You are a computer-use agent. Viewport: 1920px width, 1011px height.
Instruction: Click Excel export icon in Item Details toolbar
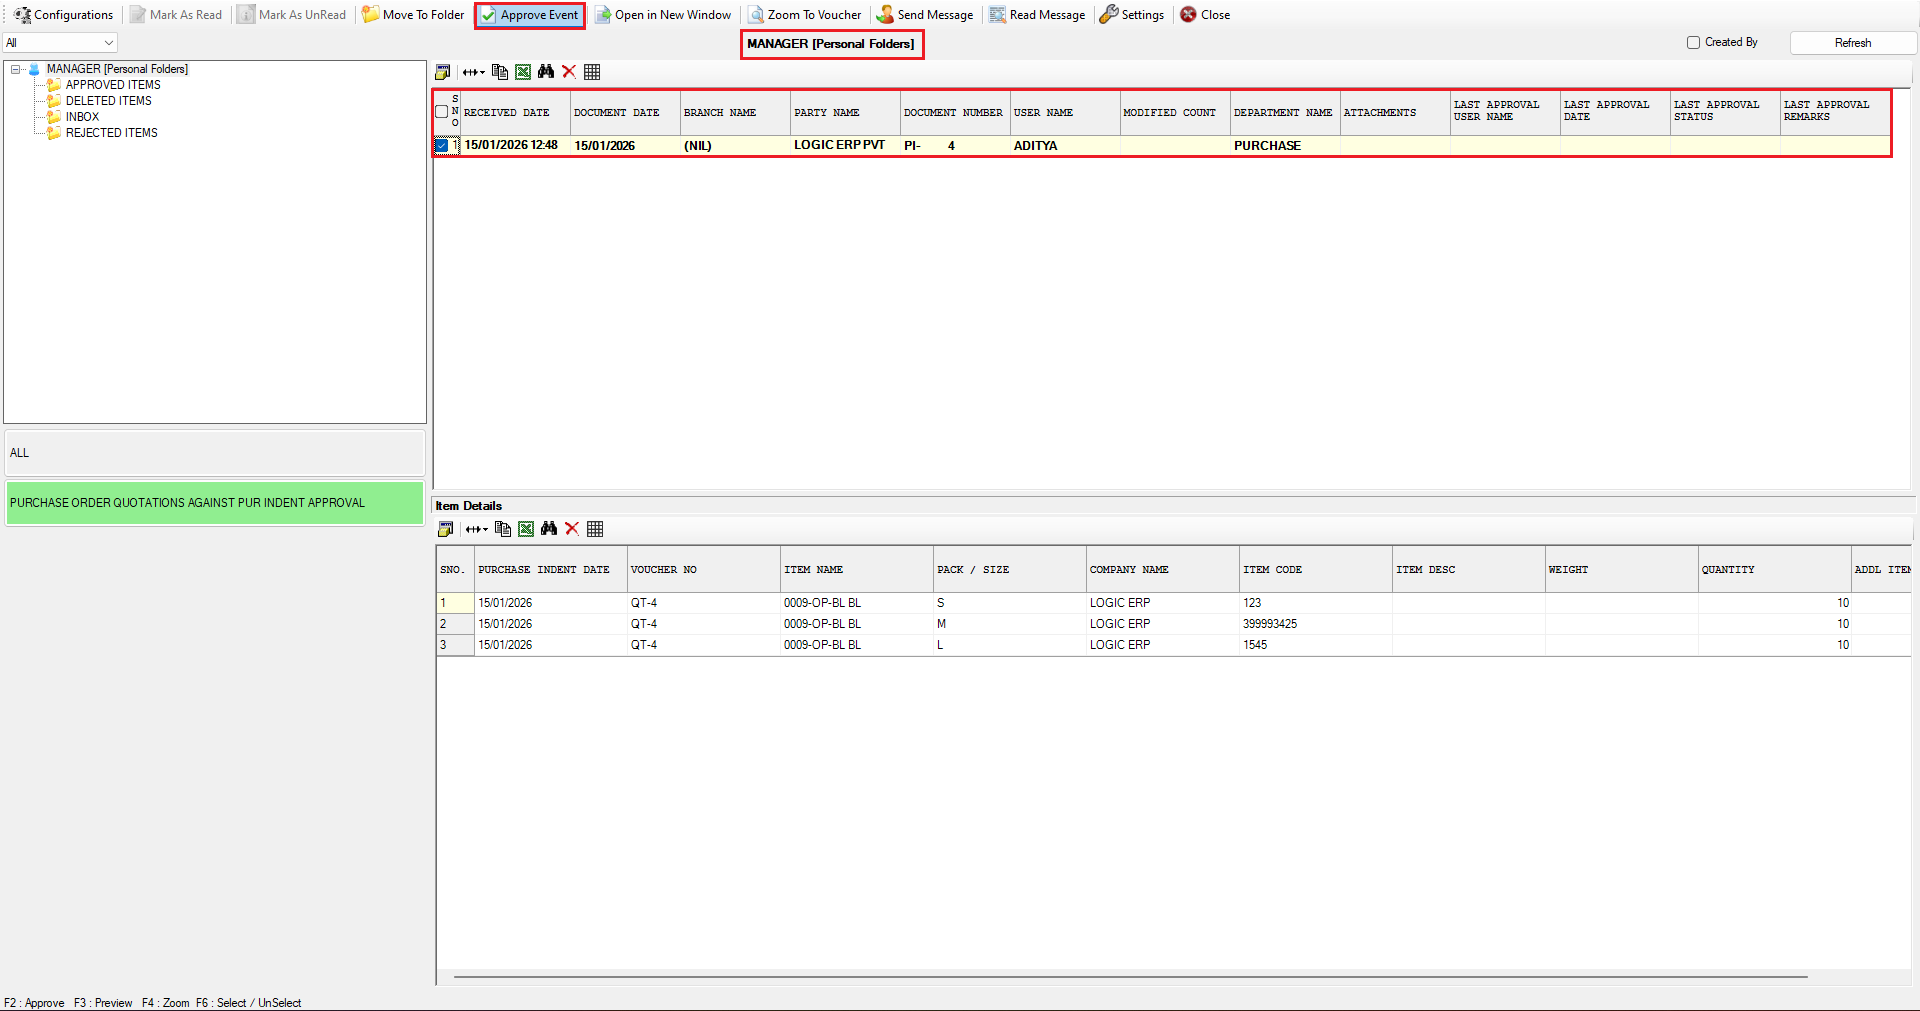click(526, 529)
